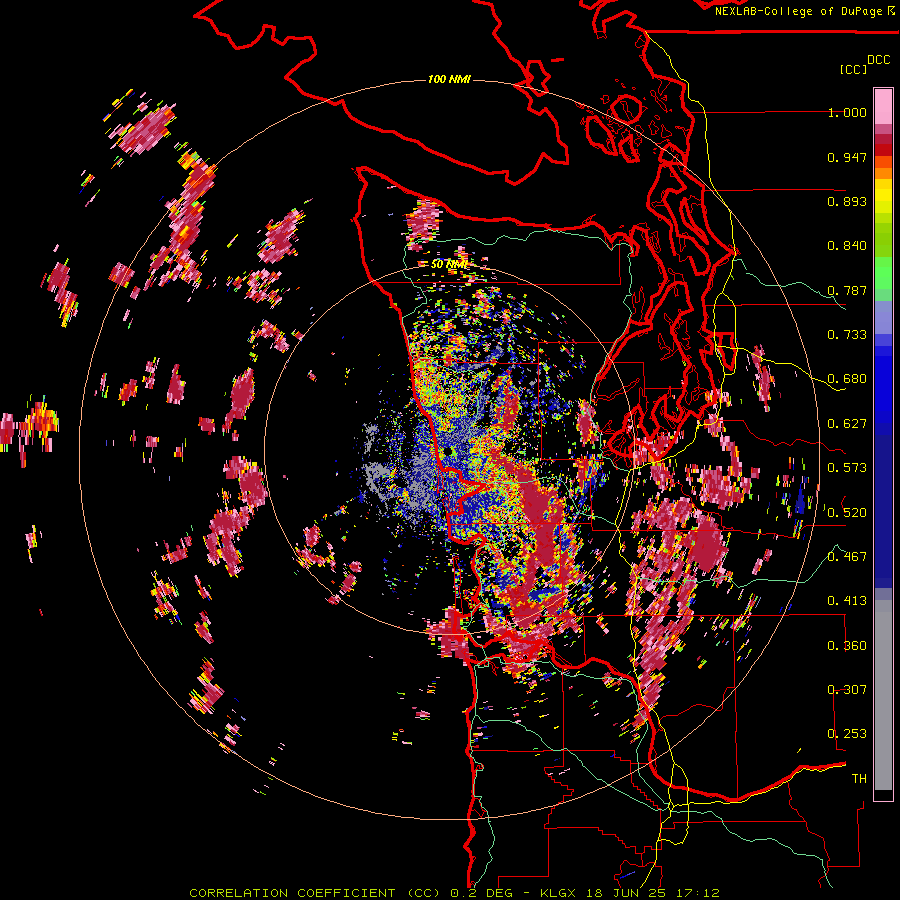Click the 100 NMI range ring label
The width and height of the screenshot is (900, 900).
tap(449, 79)
